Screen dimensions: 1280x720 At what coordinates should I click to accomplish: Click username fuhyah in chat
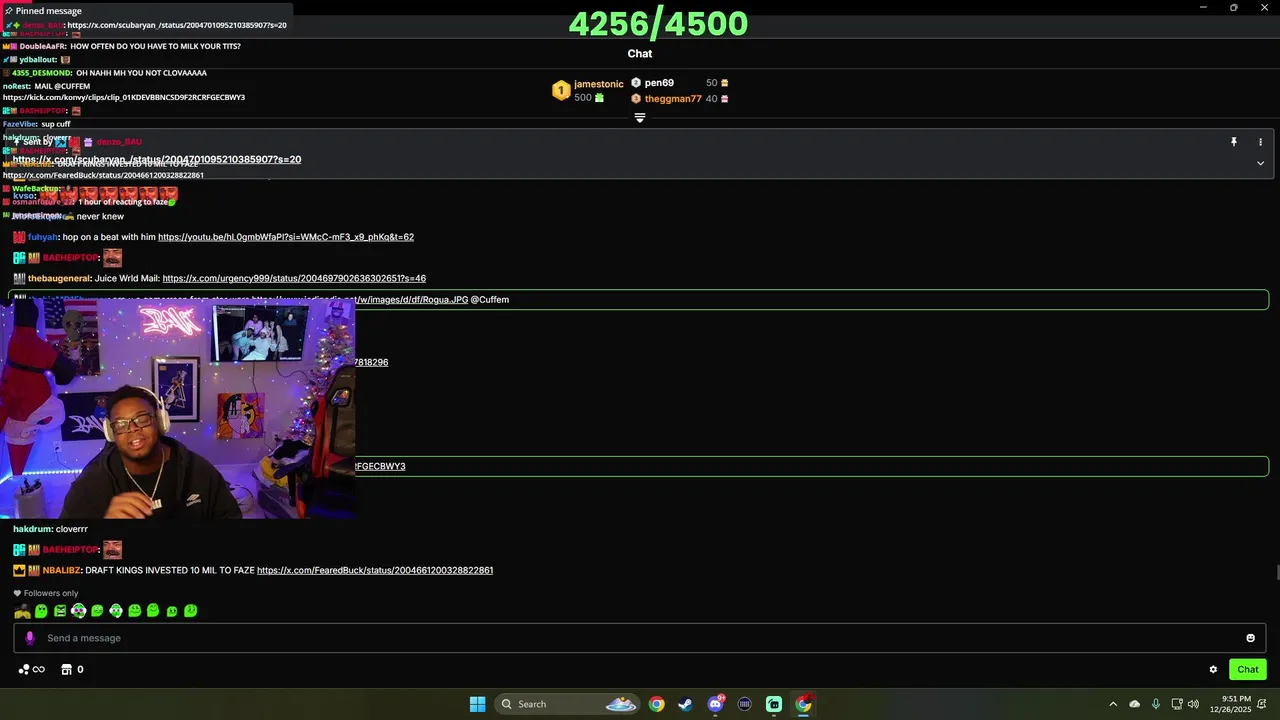click(x=43, y=237)
